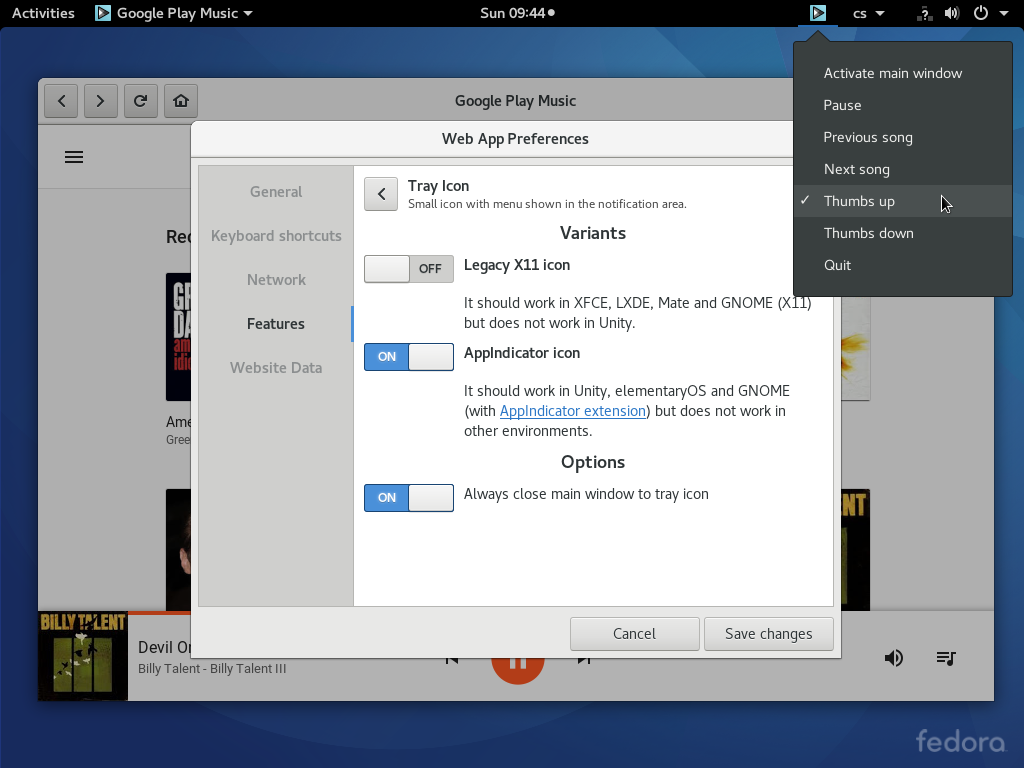This screenshot has height=768, width=1024.
Task: Click the forward navigation arrow
Action: [x=101, y=101]
